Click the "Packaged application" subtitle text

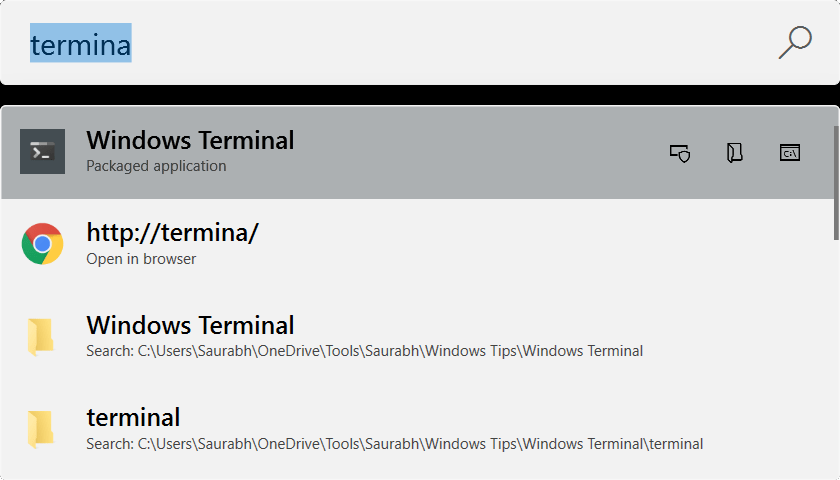[156, 166]
